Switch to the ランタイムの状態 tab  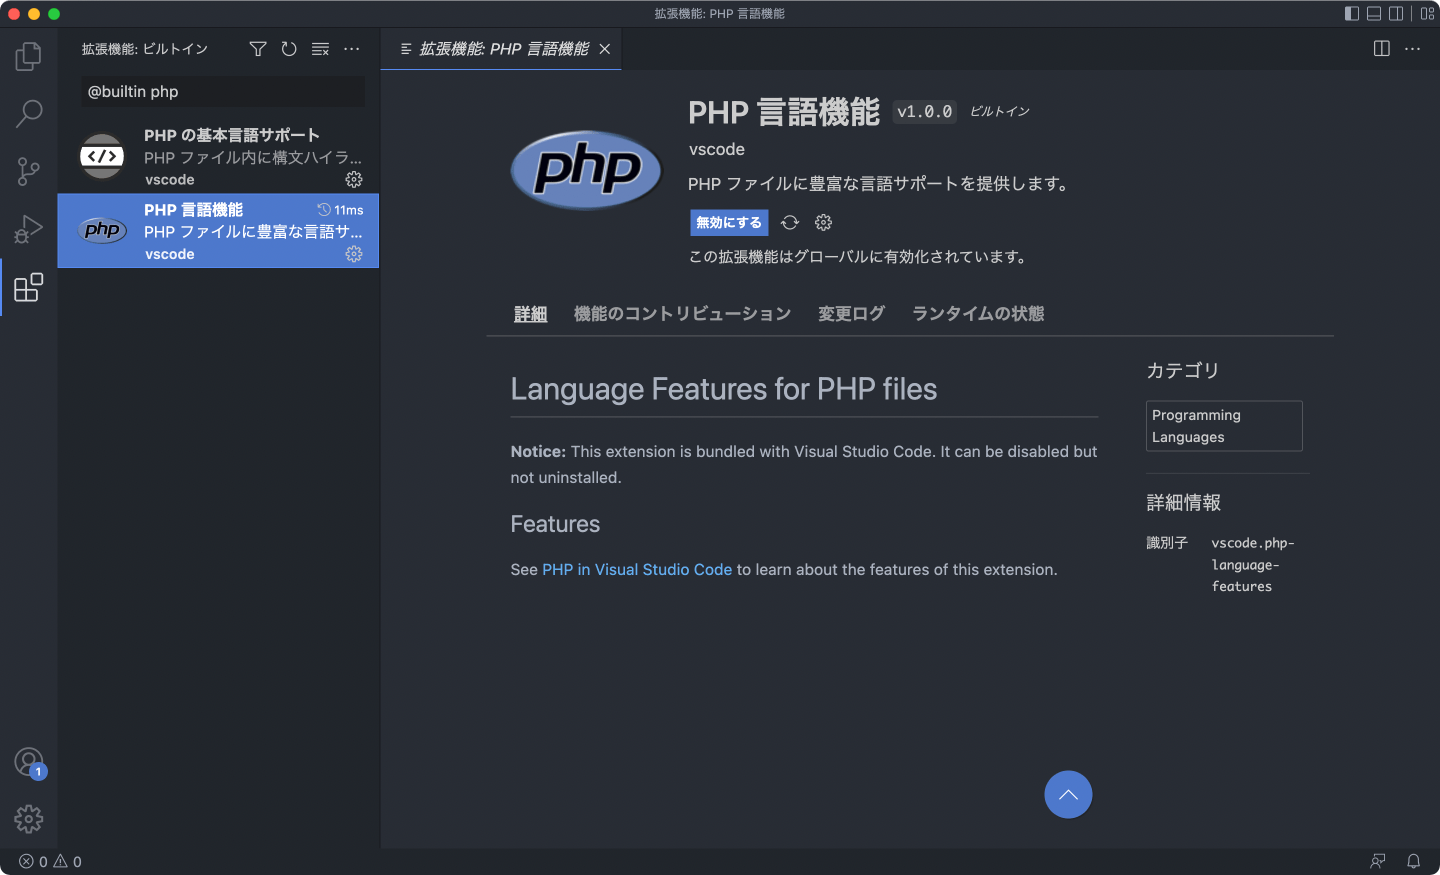tap(978, 314)
